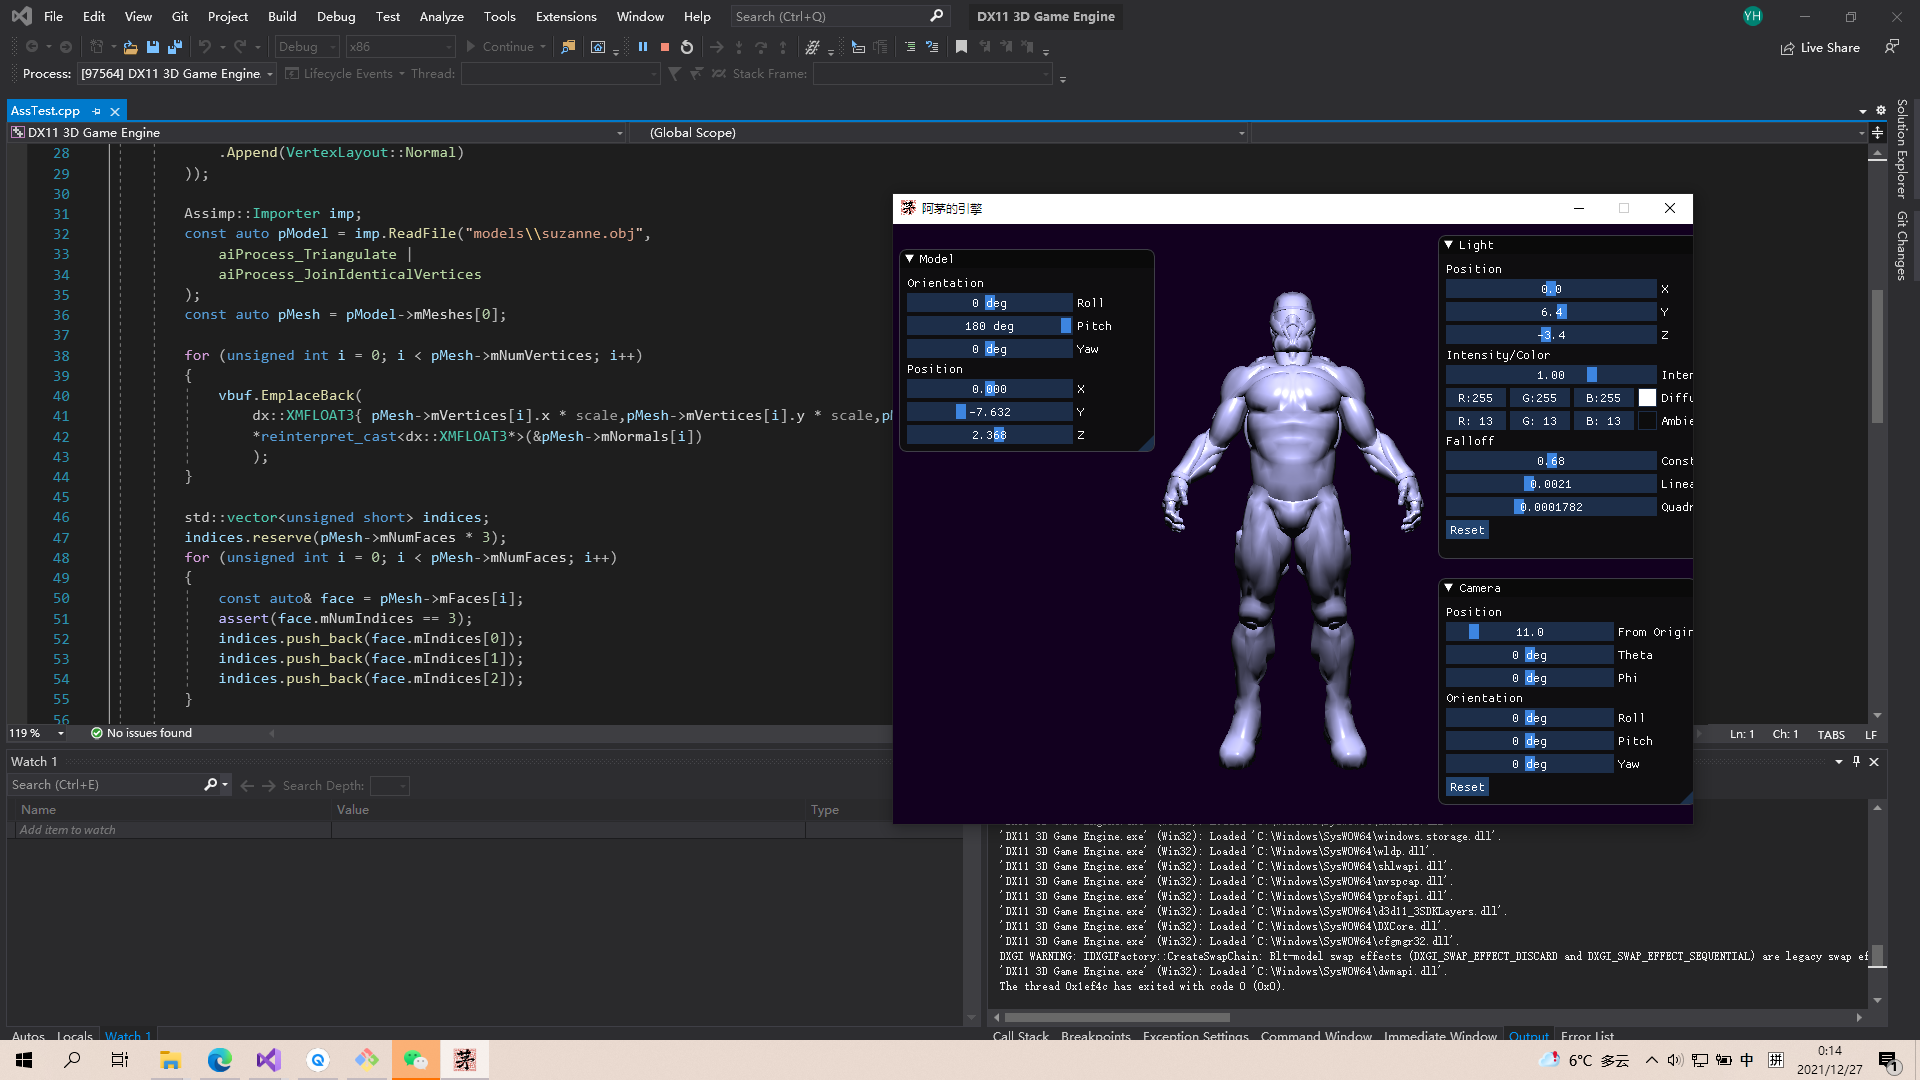Image resolution: width=1920 pixels, height=1080 pixels.
Task: Open the Debug configuration dropdown
Action: 307,47
